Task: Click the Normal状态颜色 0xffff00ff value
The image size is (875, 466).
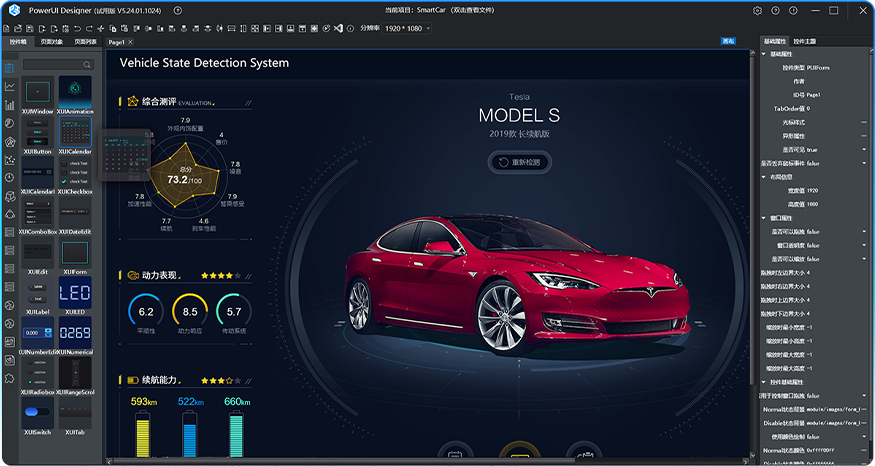Action: pyautogui.click(x=820, y=450)
